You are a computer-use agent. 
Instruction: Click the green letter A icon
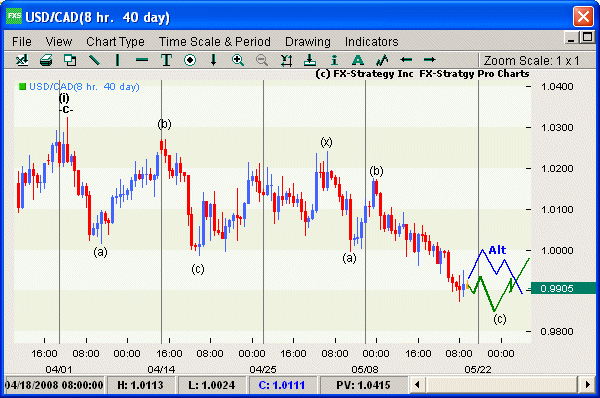coord(358,60)
